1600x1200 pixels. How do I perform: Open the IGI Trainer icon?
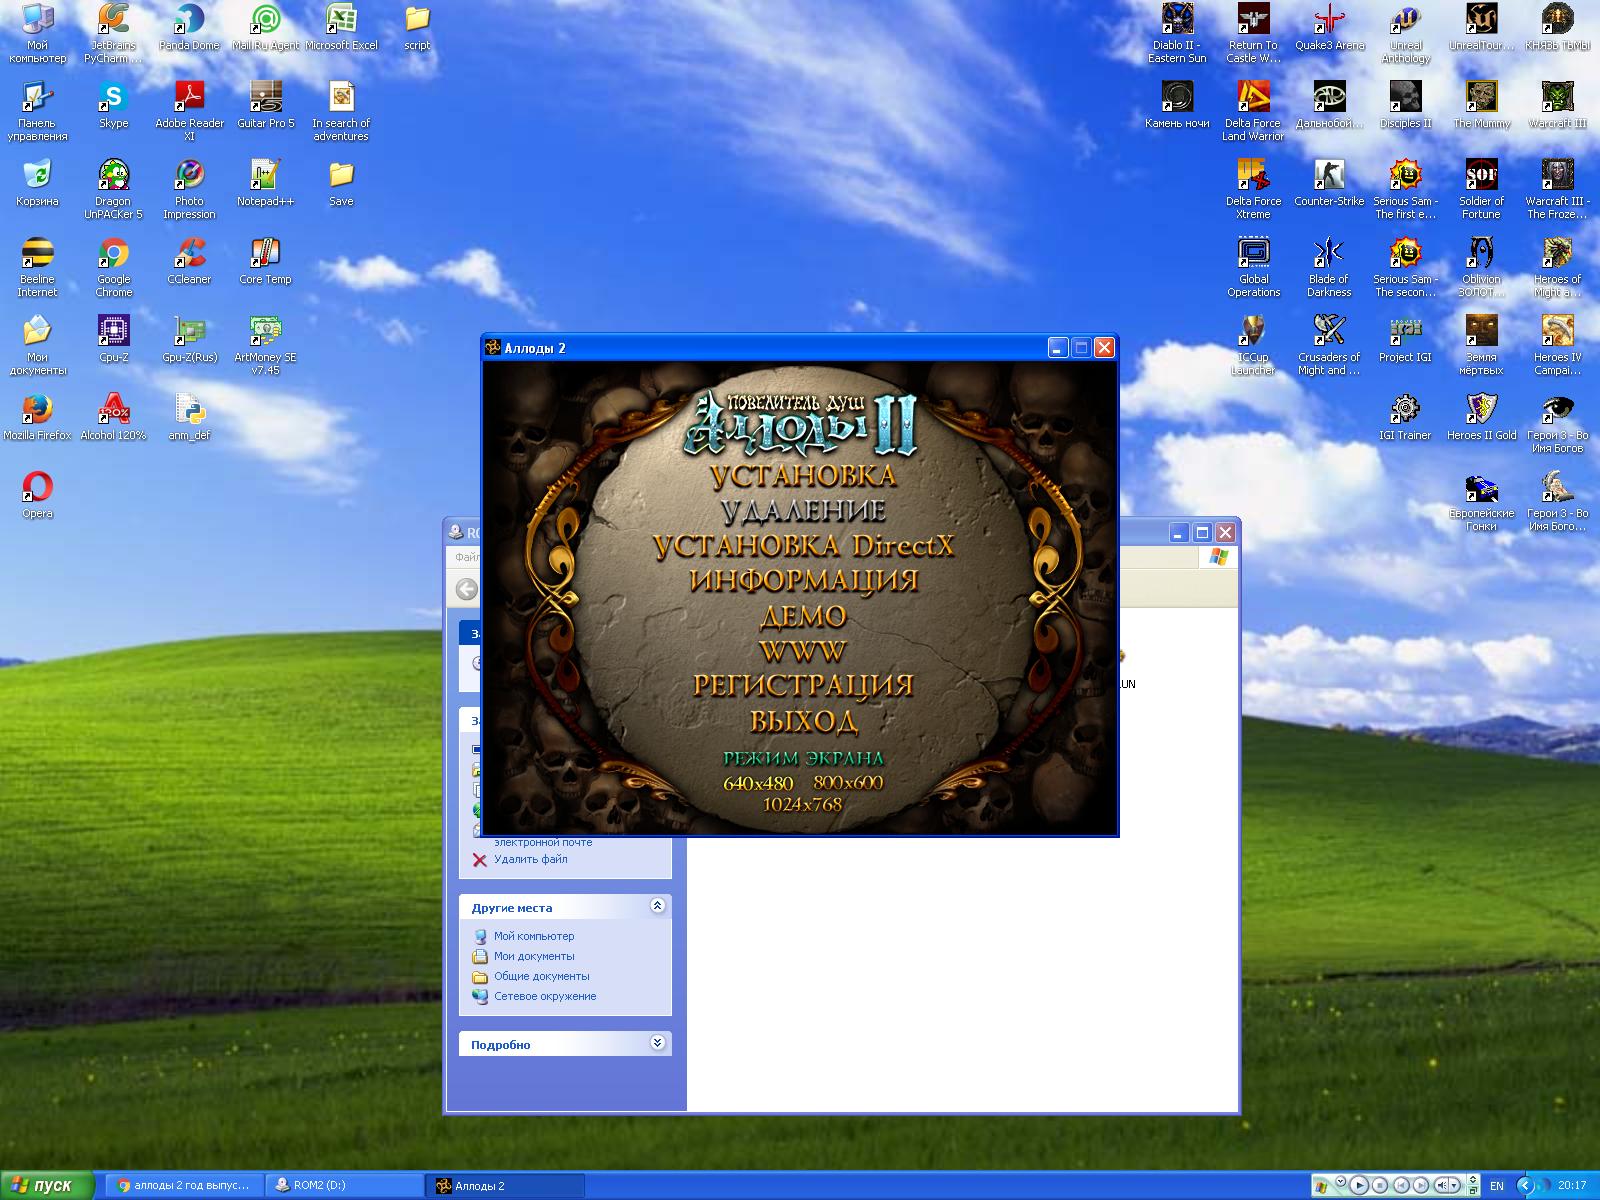pos(1405,418)
